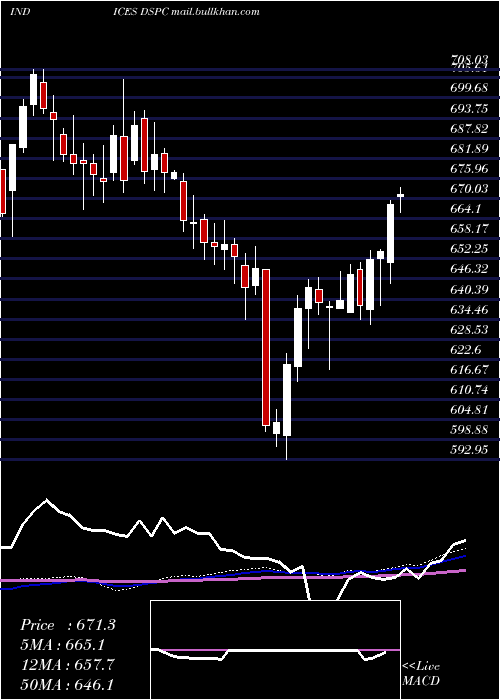The image size is (500, 700).
Task: Click the <<Live MACD label
Action: pyautogui.click(x=421, y=674)
